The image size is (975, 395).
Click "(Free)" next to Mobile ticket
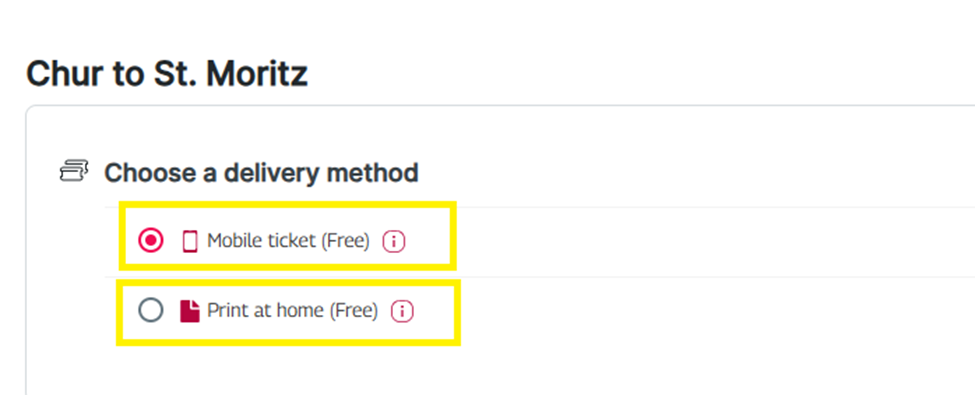(x=345, y=241)
